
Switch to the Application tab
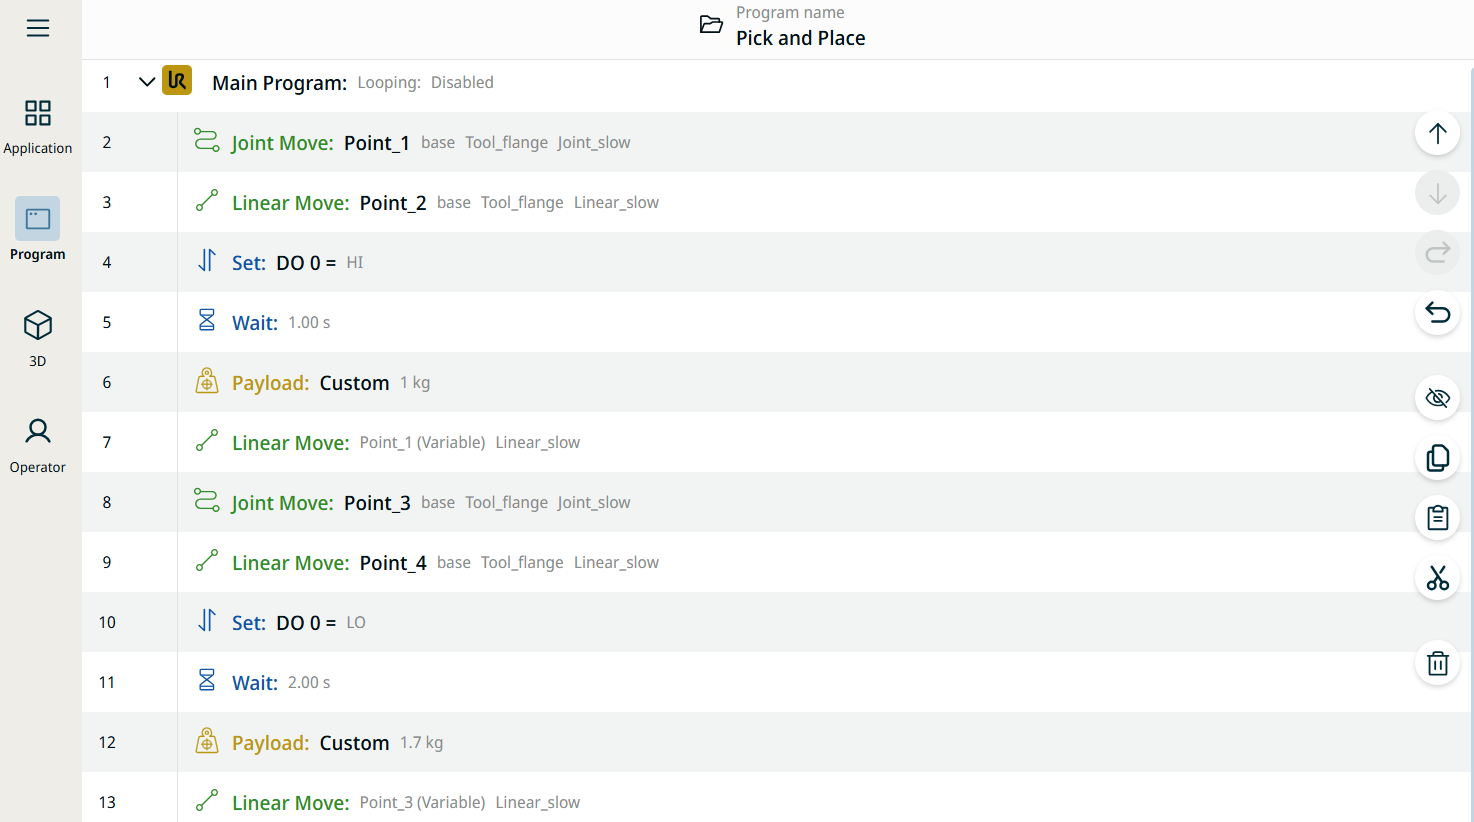point(38,126)
